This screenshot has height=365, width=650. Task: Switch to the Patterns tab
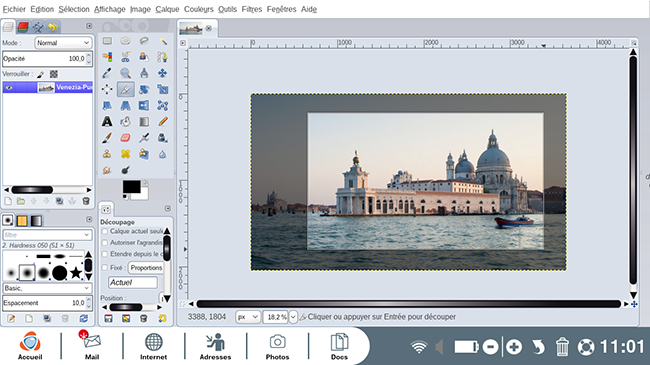[x=22, y=221]
